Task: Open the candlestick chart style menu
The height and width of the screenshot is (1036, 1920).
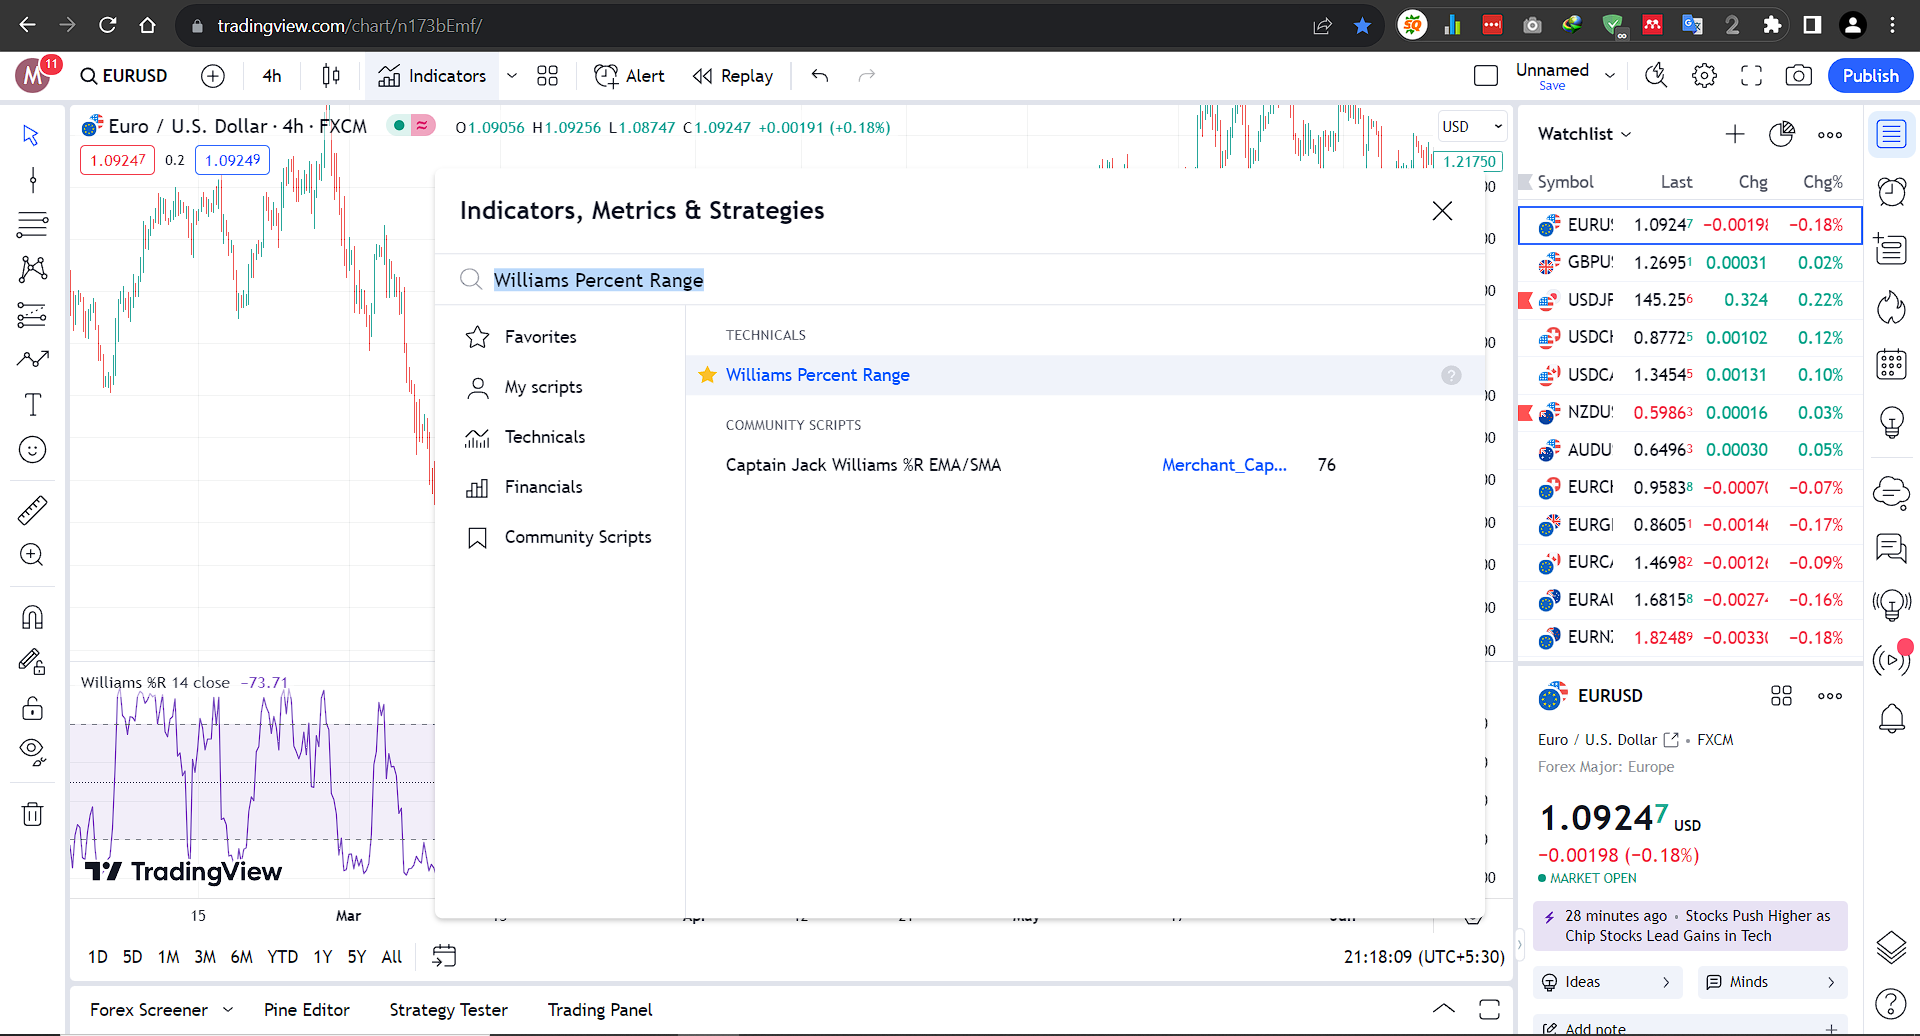Action: coord(331,76)
